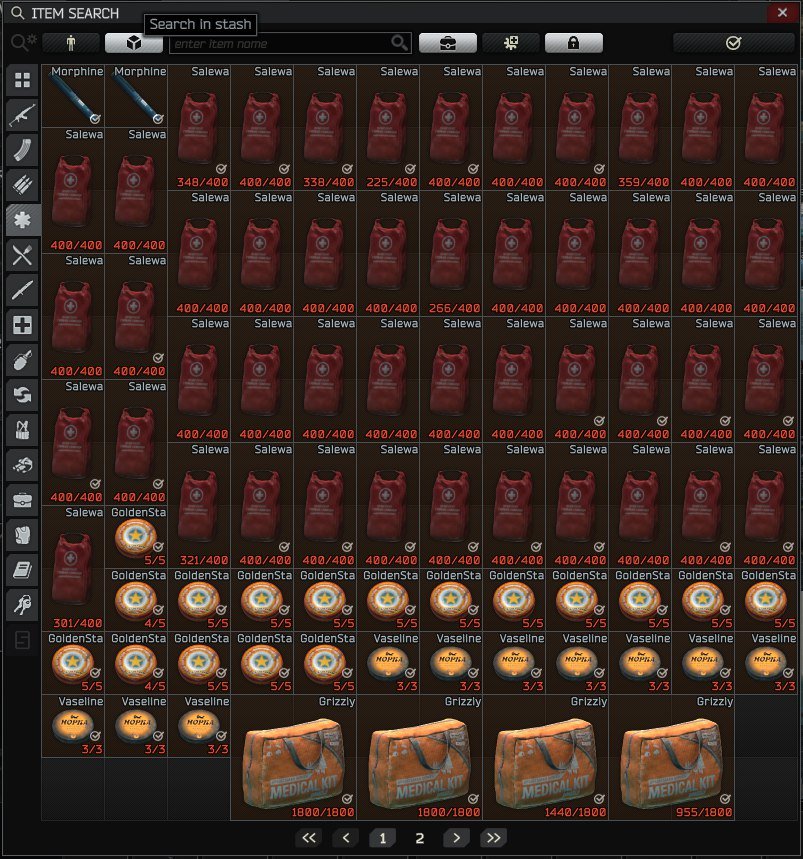
Task: Click the search settings gear-magnifier icon
Action: pyautogui.click(x=24, y=42)
